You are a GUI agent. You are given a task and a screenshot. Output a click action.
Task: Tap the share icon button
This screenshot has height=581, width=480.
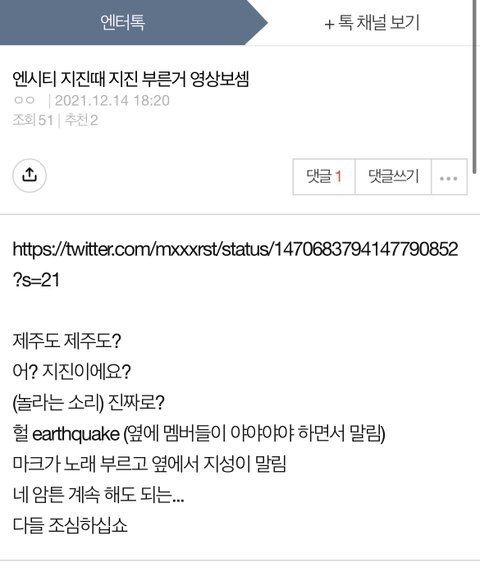[29, 175]
